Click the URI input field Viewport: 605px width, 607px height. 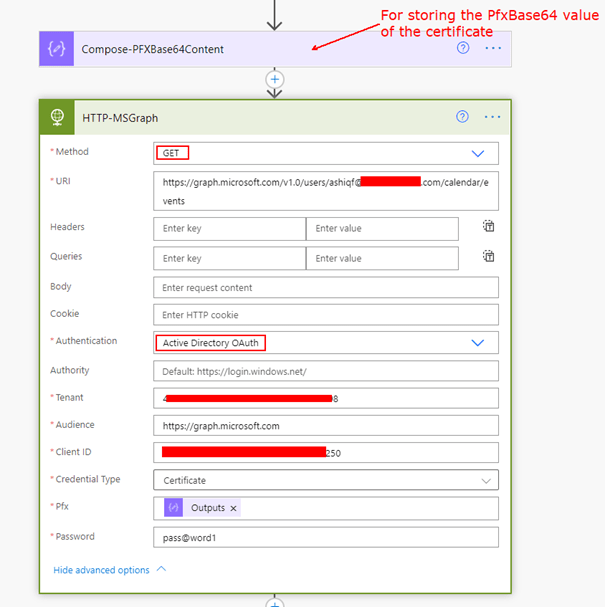325,191
